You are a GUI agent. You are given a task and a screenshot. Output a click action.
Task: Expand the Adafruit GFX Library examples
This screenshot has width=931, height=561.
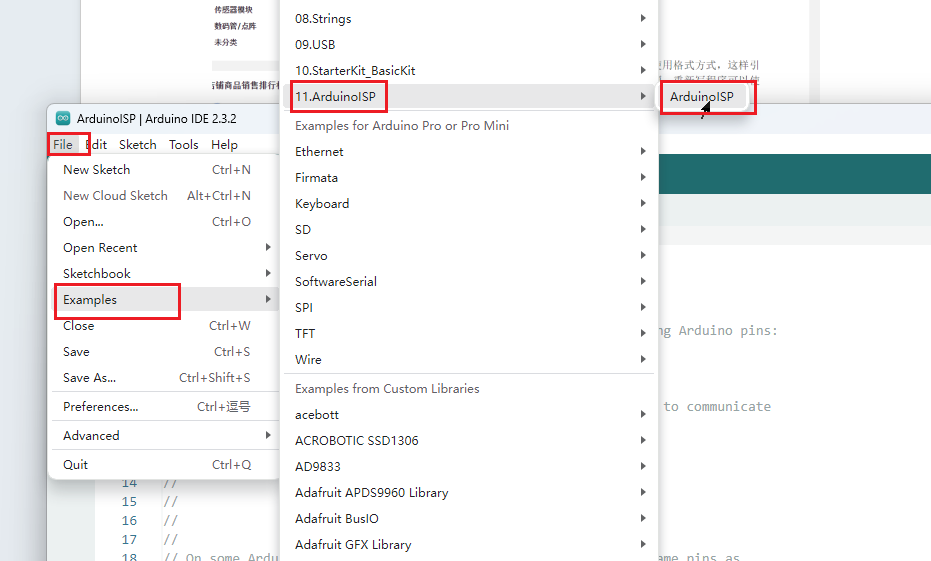(x=353, y=545)
